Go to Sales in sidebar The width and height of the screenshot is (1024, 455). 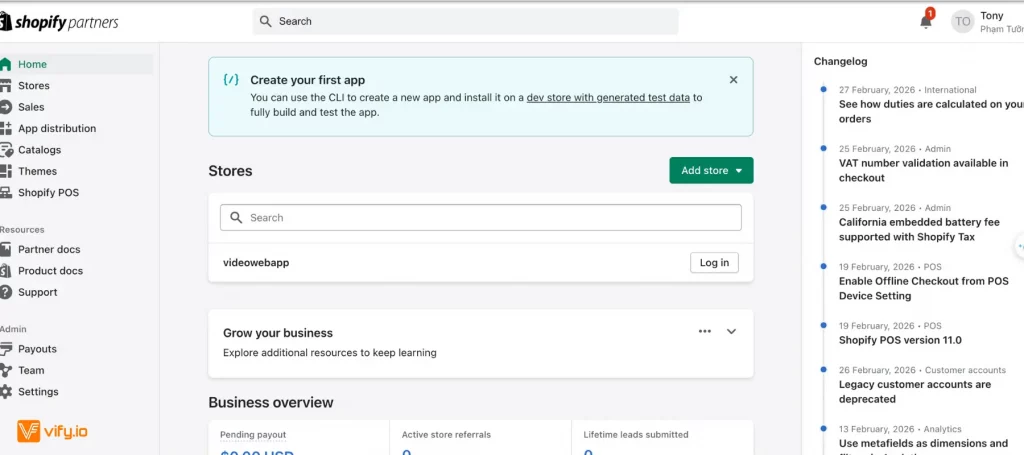coord(76,107)
